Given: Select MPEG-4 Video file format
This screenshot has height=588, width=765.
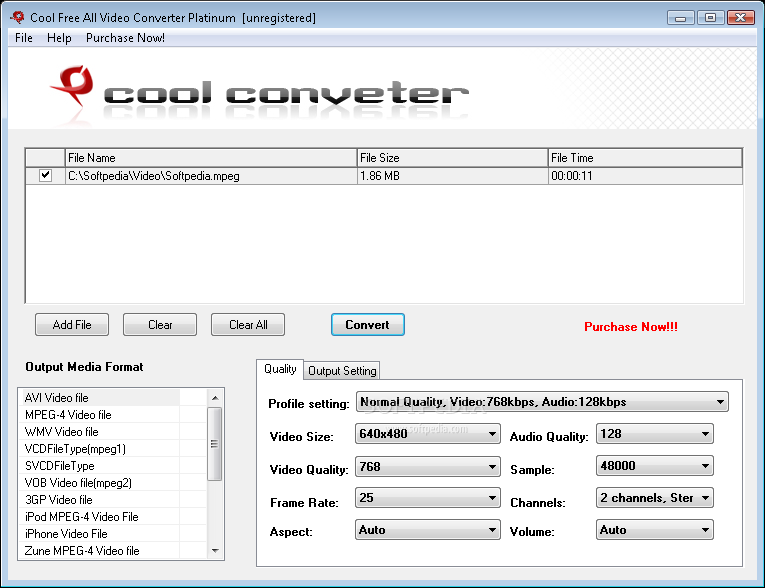Looking at the screenshot, I should point(113,414).
